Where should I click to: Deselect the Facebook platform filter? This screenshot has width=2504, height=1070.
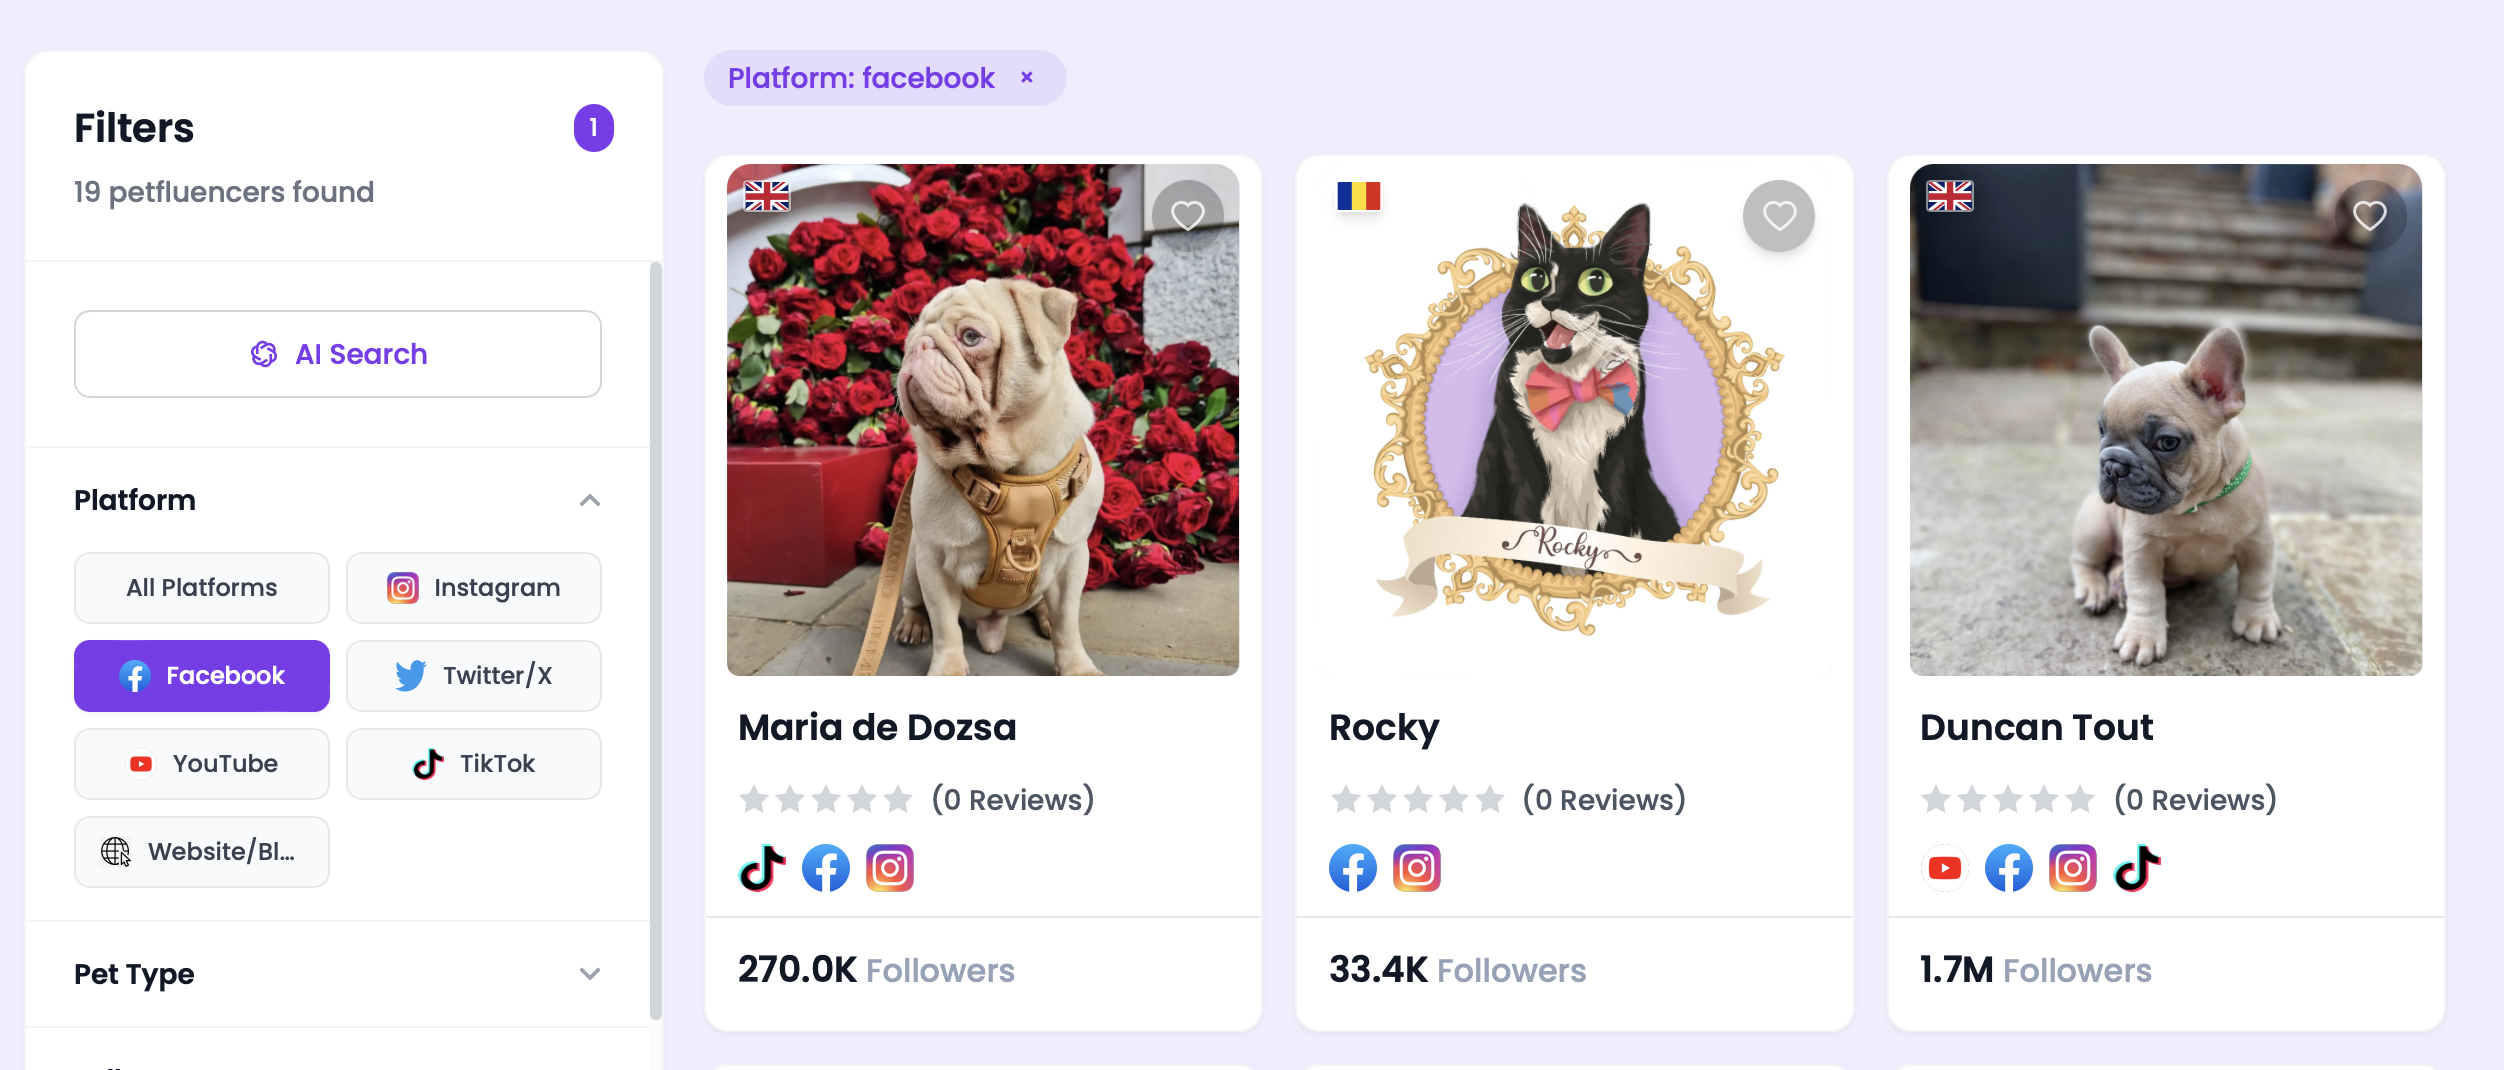tap(202, 676)
